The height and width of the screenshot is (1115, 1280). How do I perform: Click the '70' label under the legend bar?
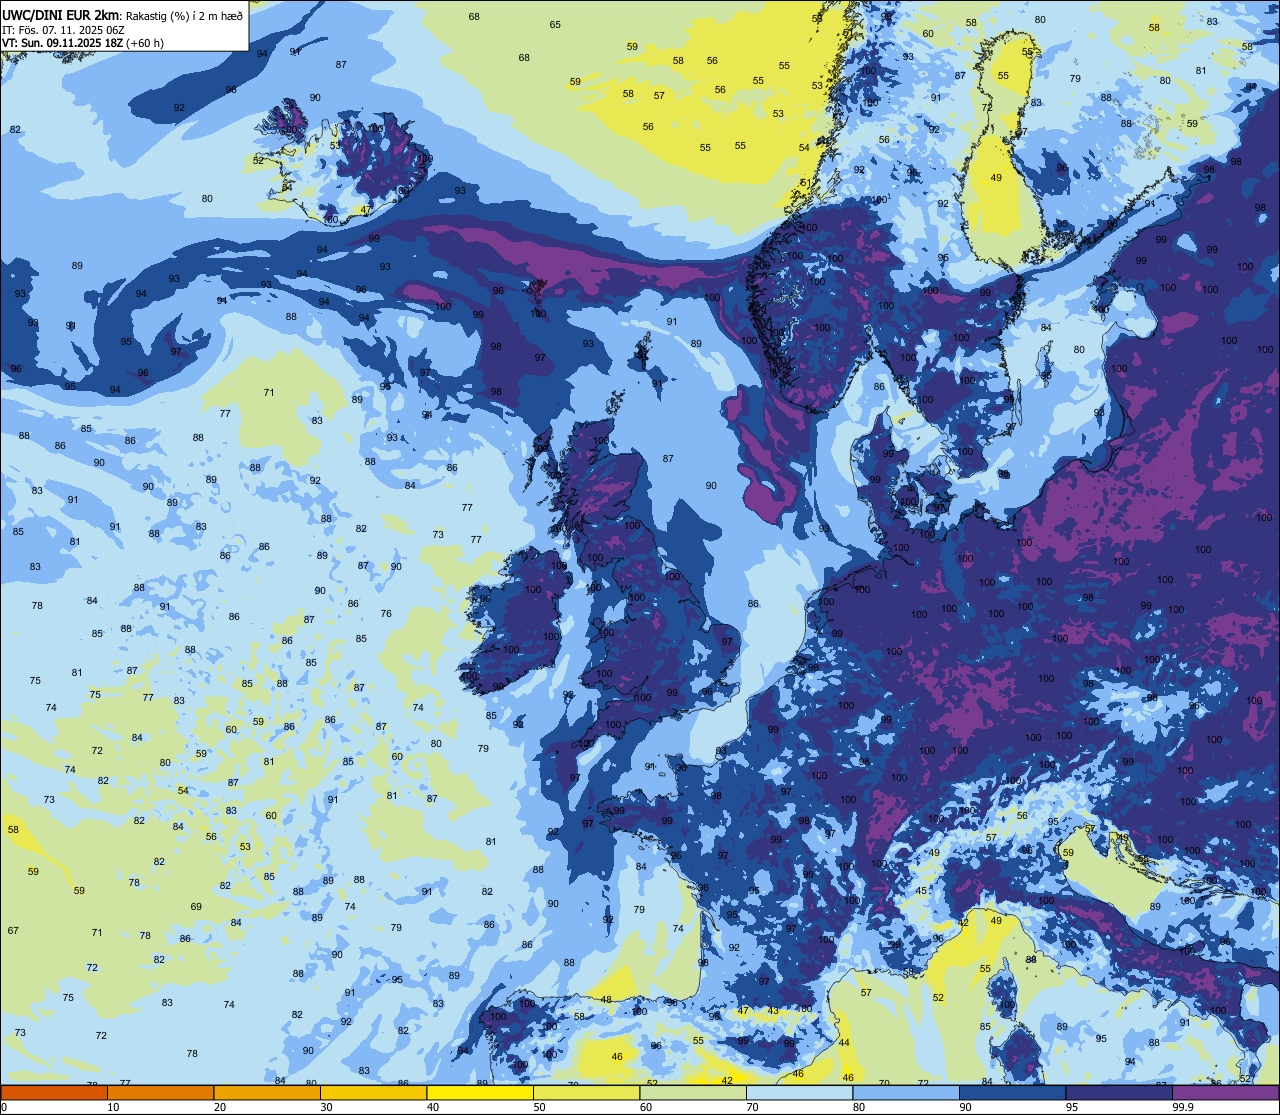tap(752, 1107)
